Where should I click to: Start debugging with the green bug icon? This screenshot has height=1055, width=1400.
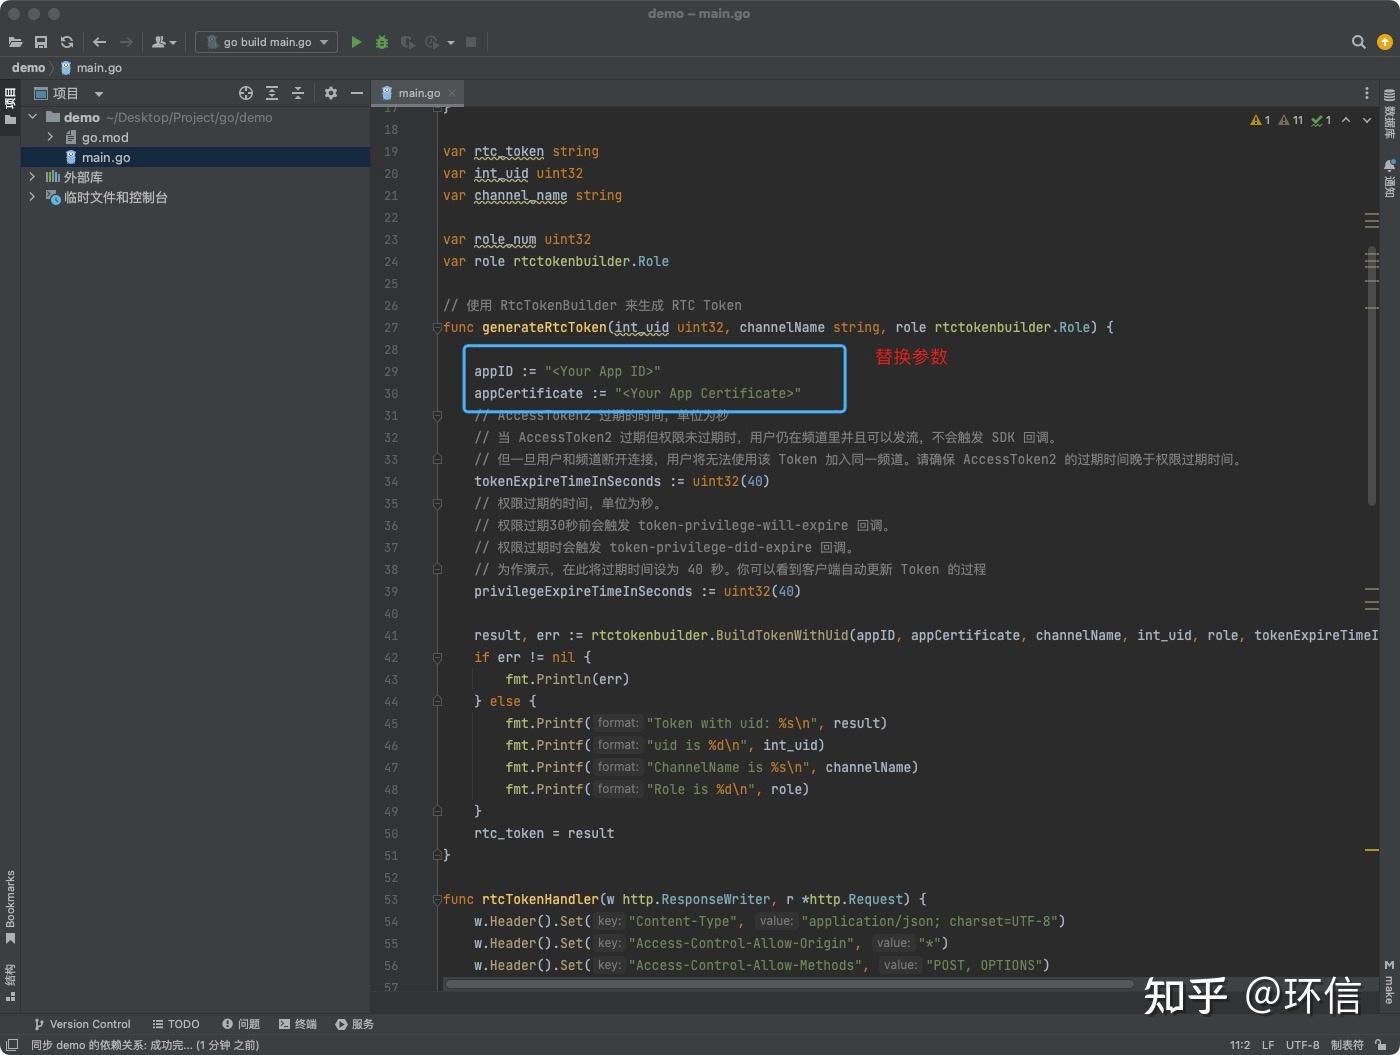coord(381,42)
